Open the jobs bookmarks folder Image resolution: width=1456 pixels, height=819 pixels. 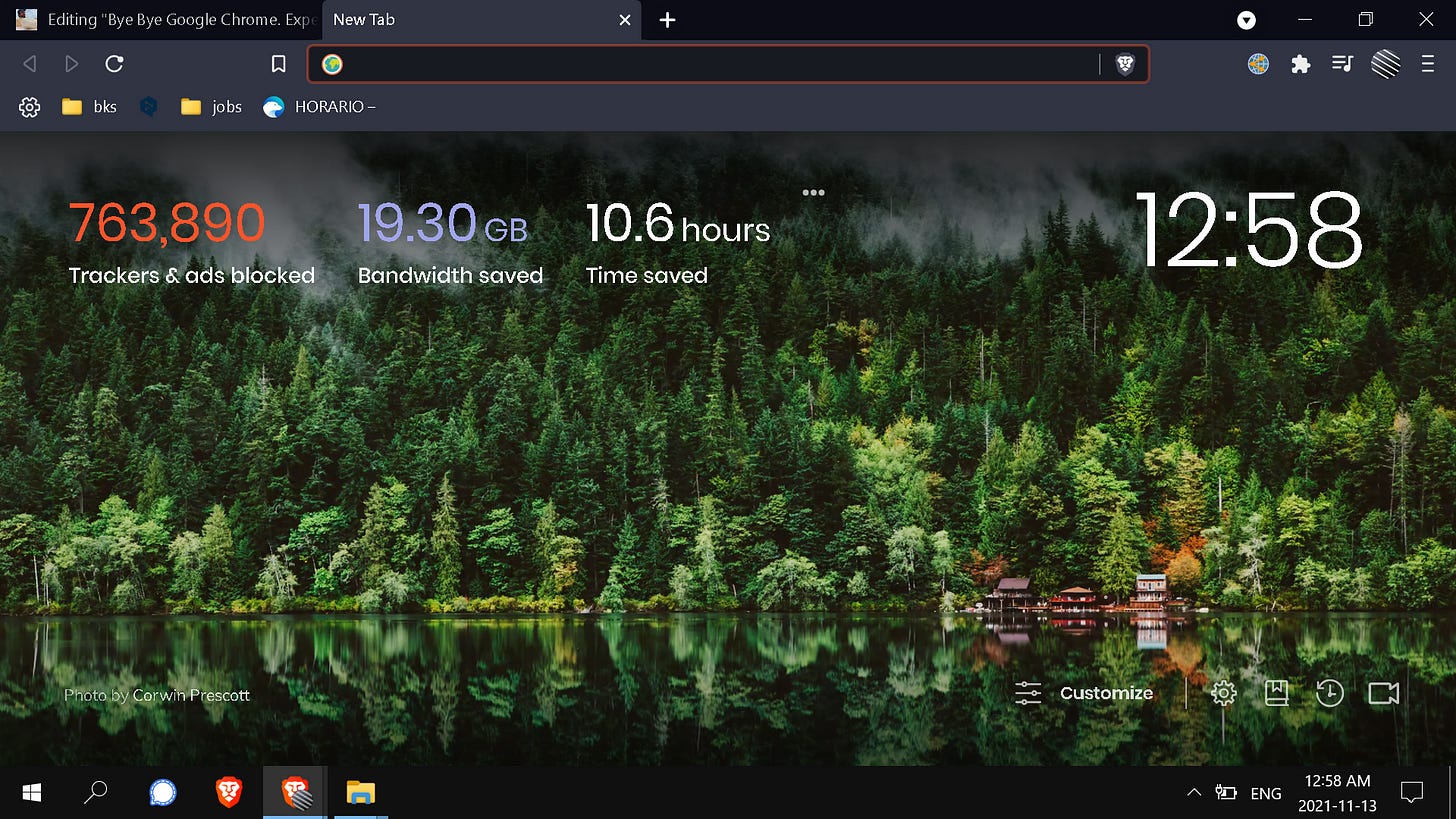(211, 107)
